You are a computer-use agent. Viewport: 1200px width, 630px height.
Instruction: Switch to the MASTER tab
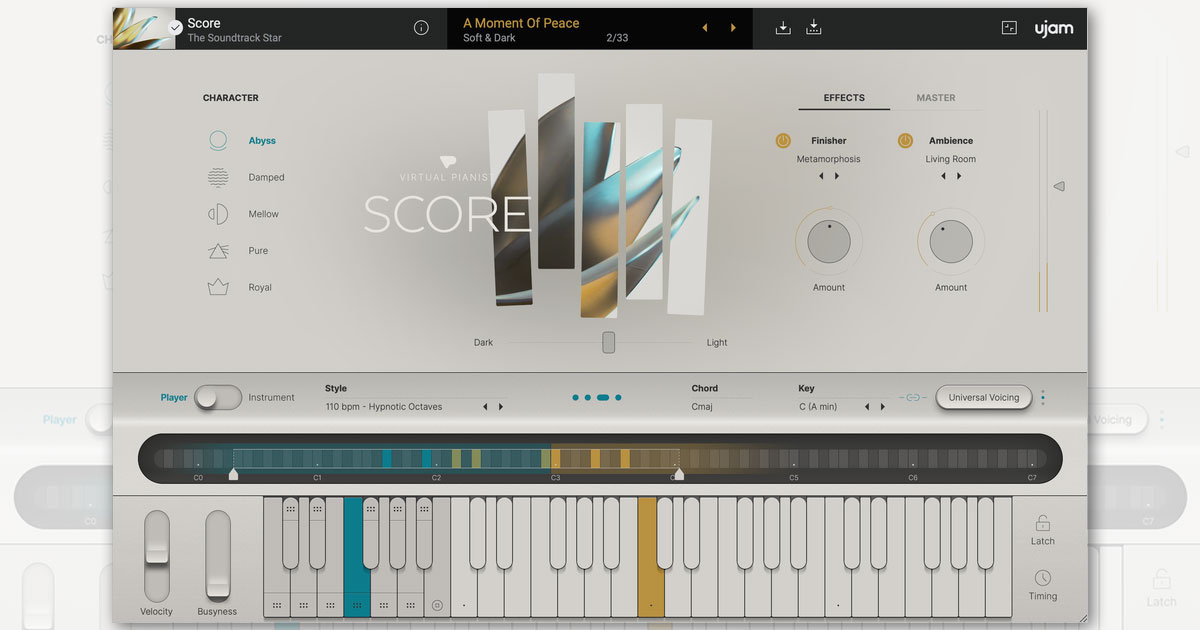point(936,98)
